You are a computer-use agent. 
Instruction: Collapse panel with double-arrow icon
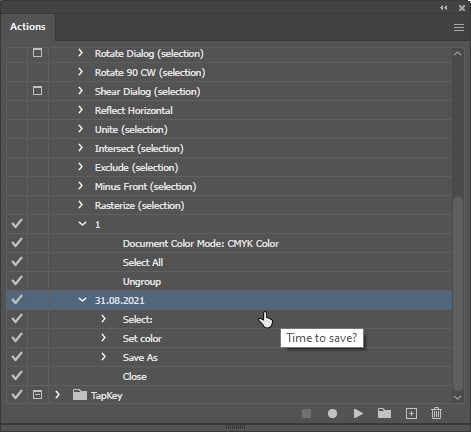click(x=443, y=8)
